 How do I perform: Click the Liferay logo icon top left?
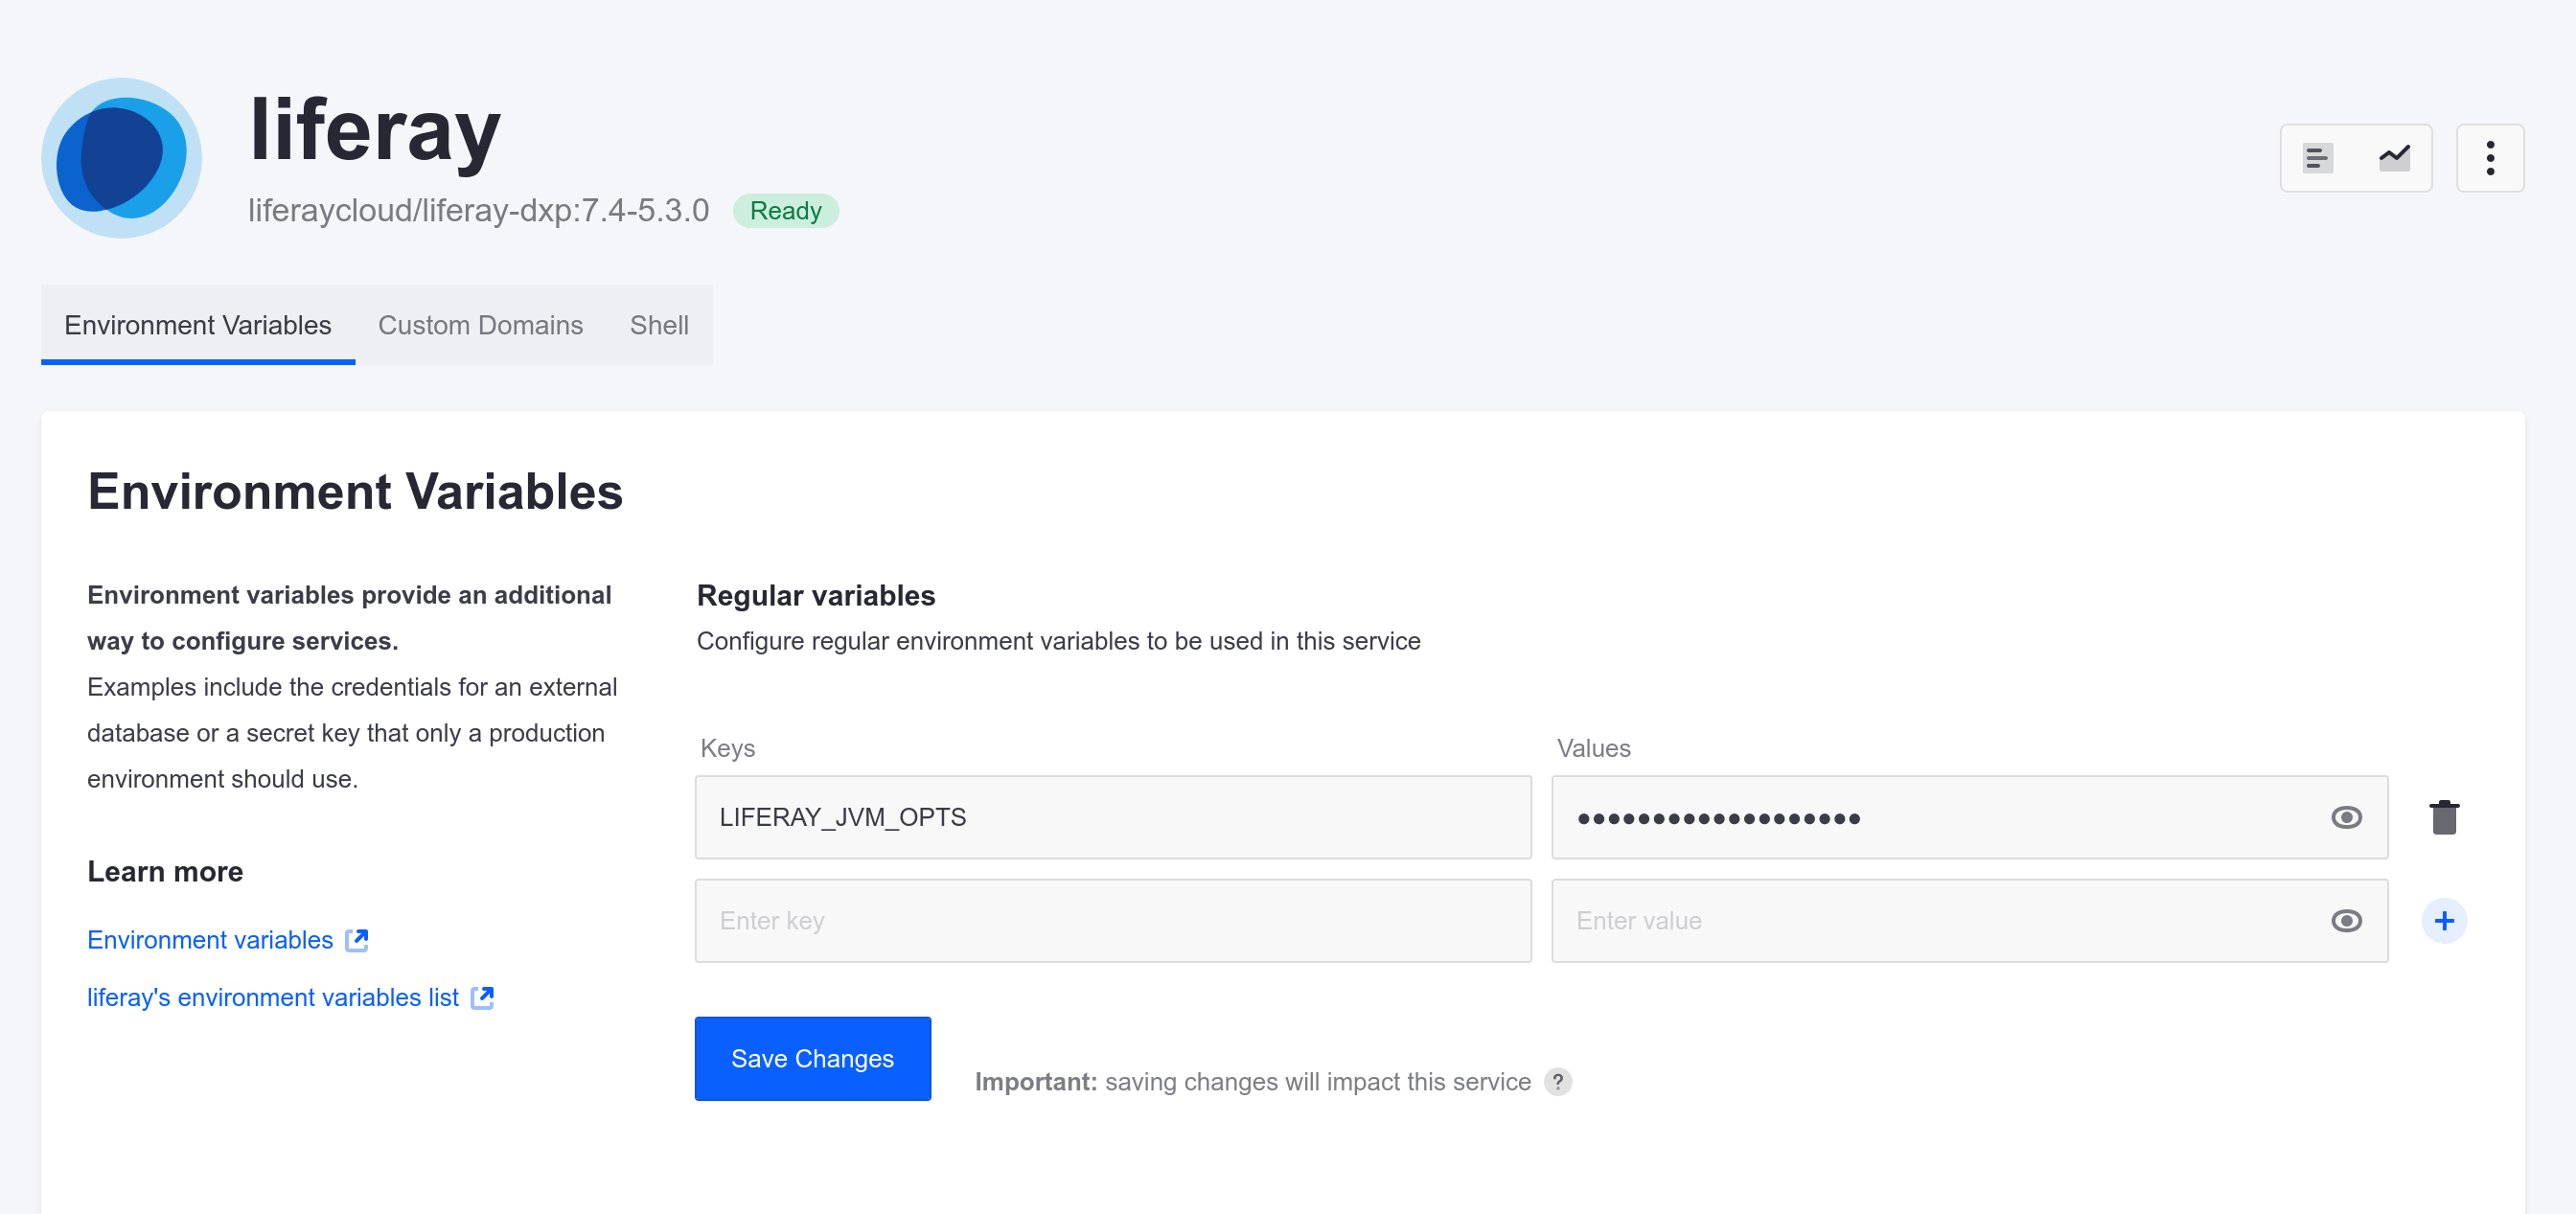click(124, 158)
